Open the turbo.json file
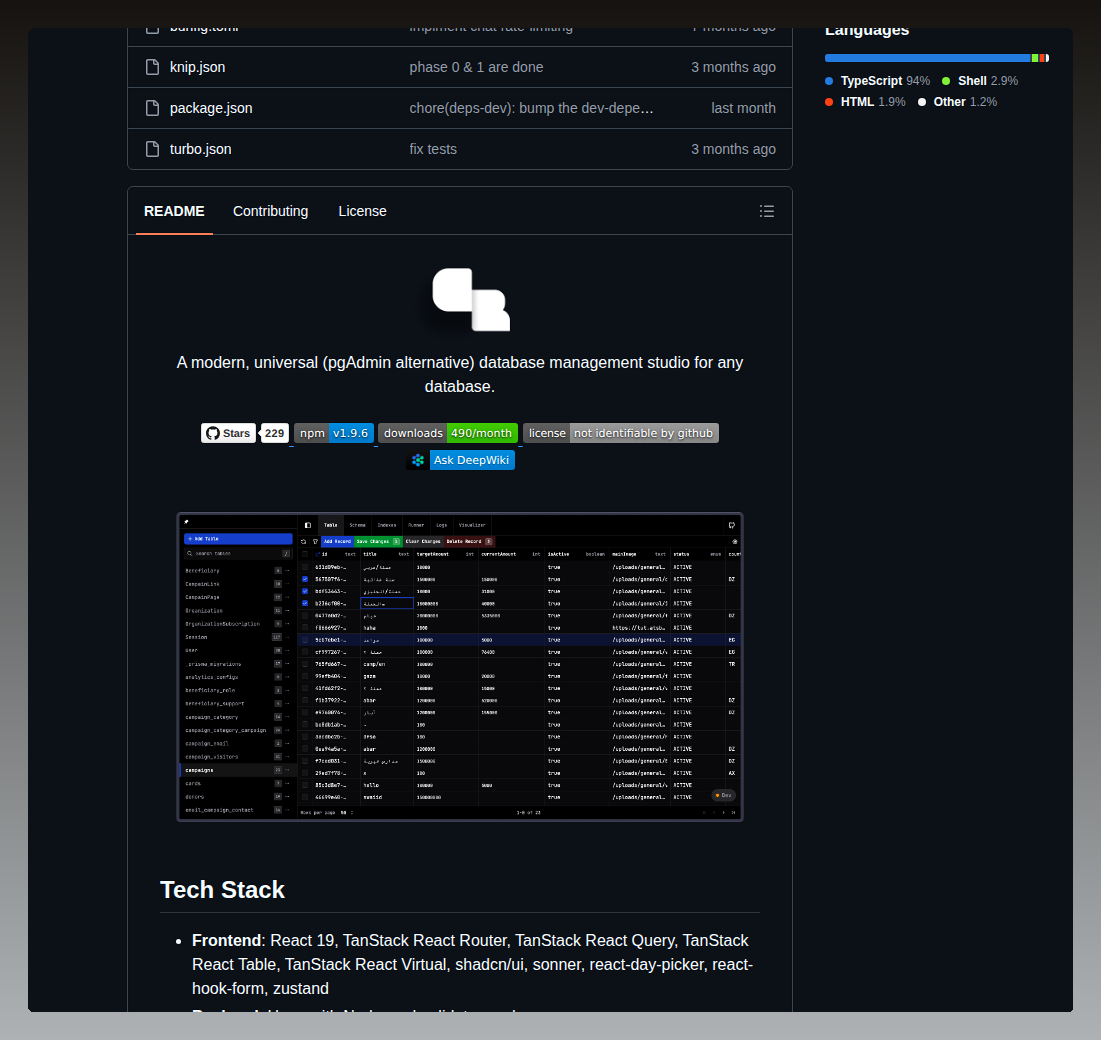This screenshot has width=1101, height=1040. point(200,149)
